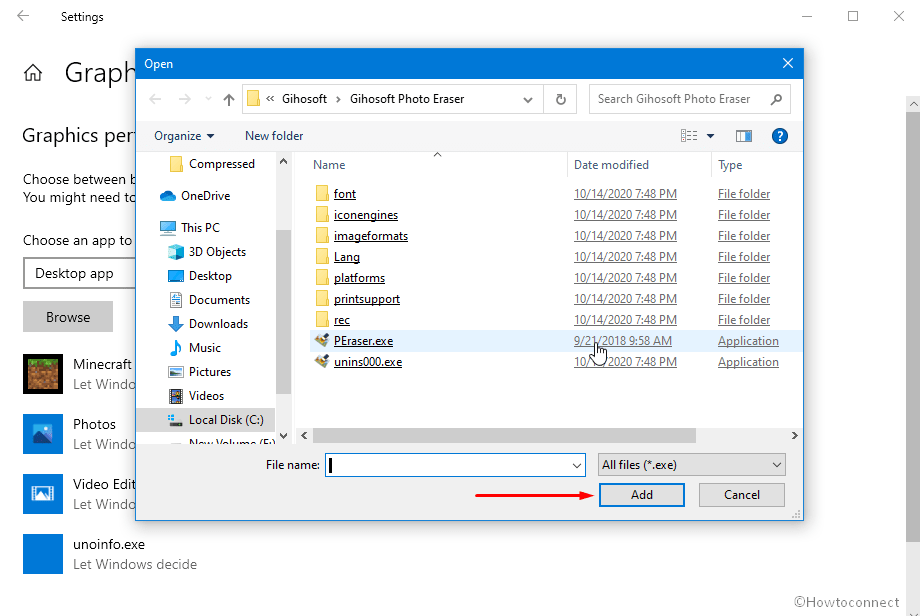Sort by Type column header
This screenshot has width=920, height=616.
pos(730,165)
